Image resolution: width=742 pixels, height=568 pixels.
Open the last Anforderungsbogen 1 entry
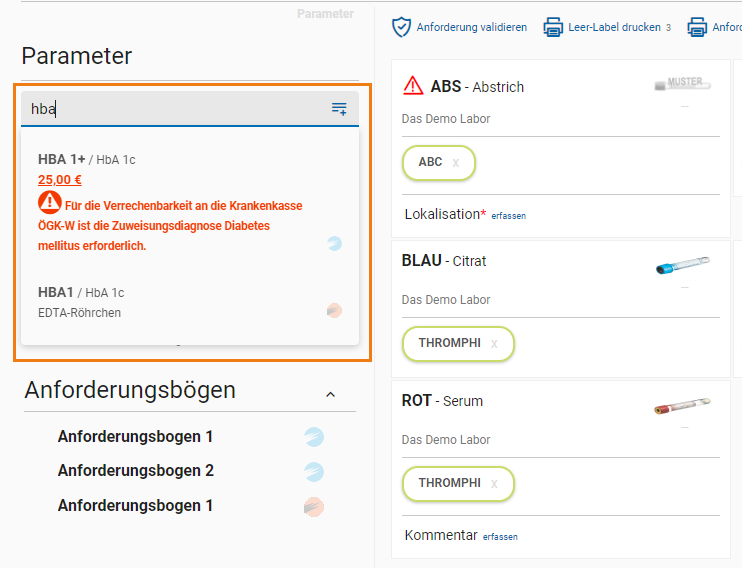135,506
